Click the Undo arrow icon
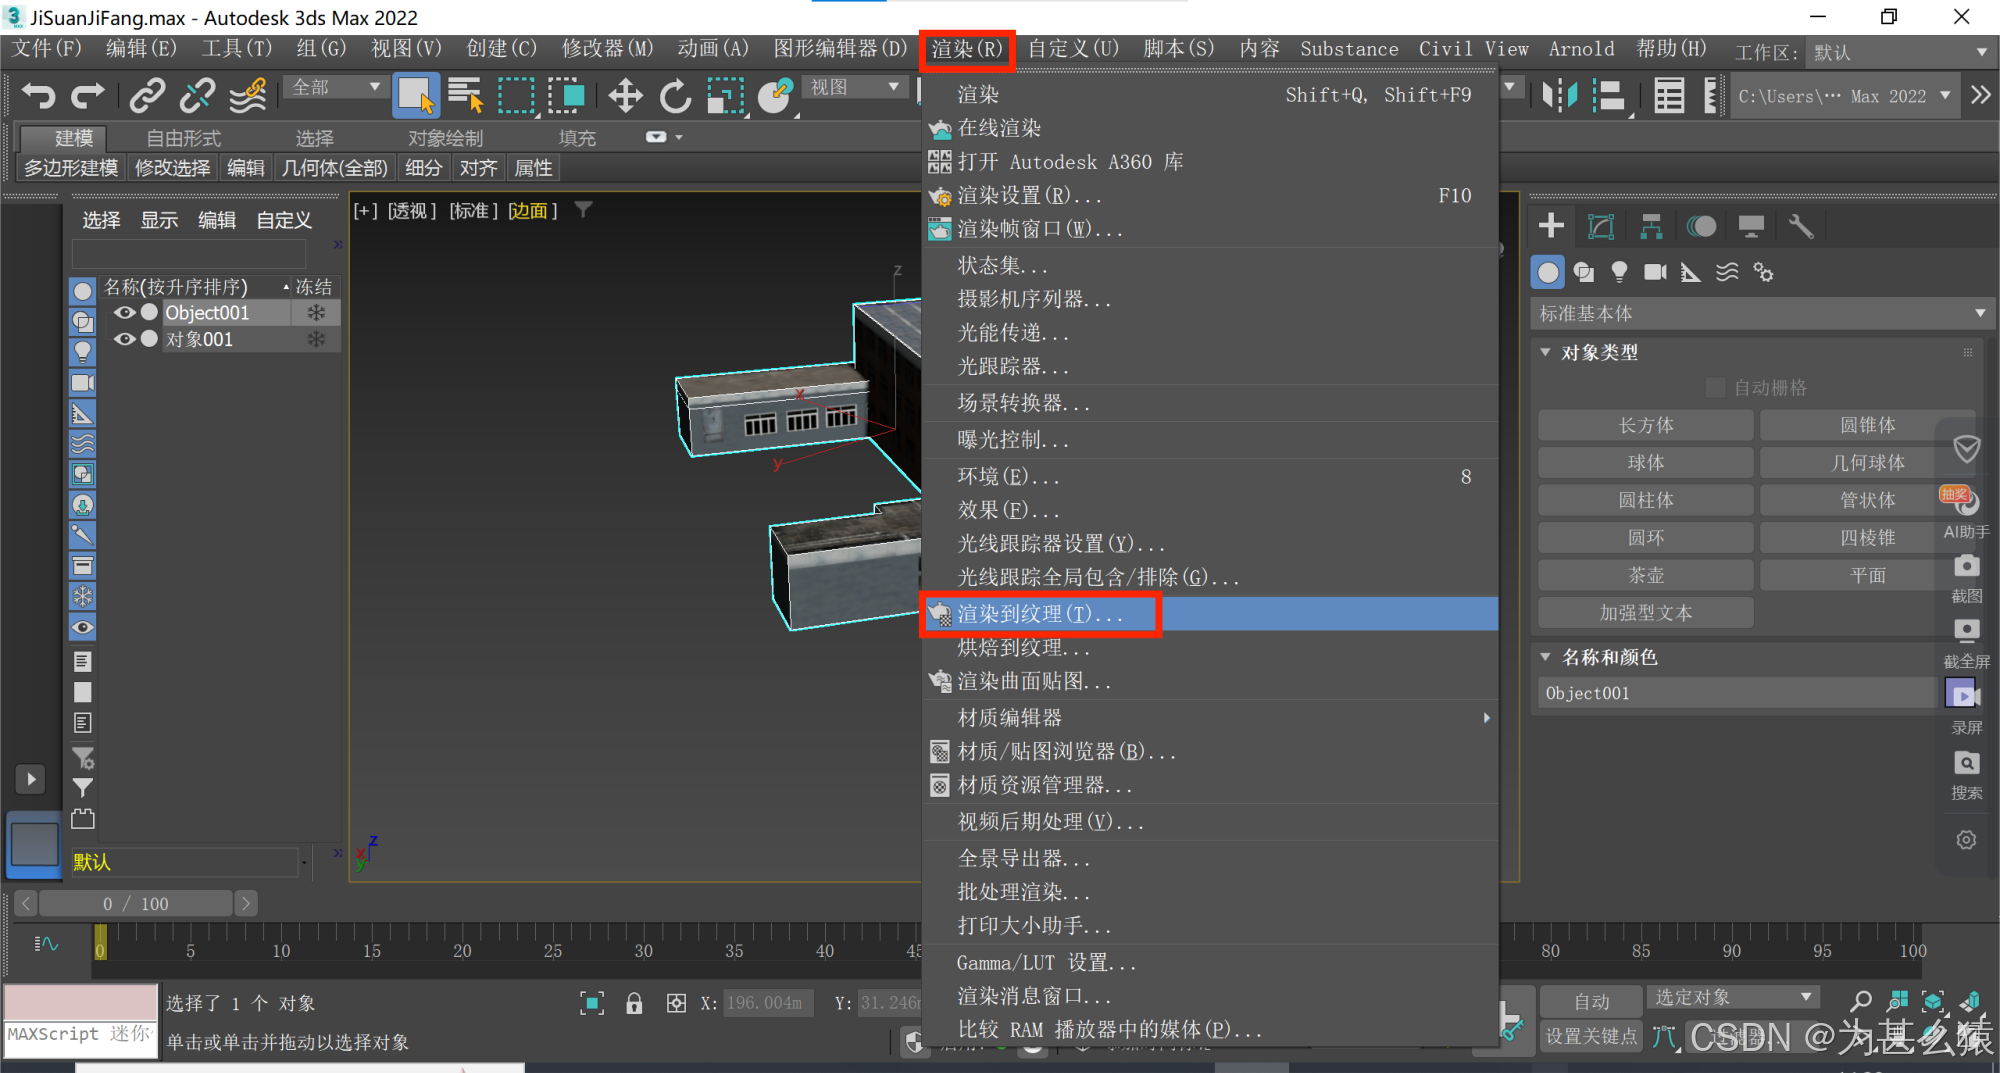The image size is (2000, 1073). (x=38, y=96)
